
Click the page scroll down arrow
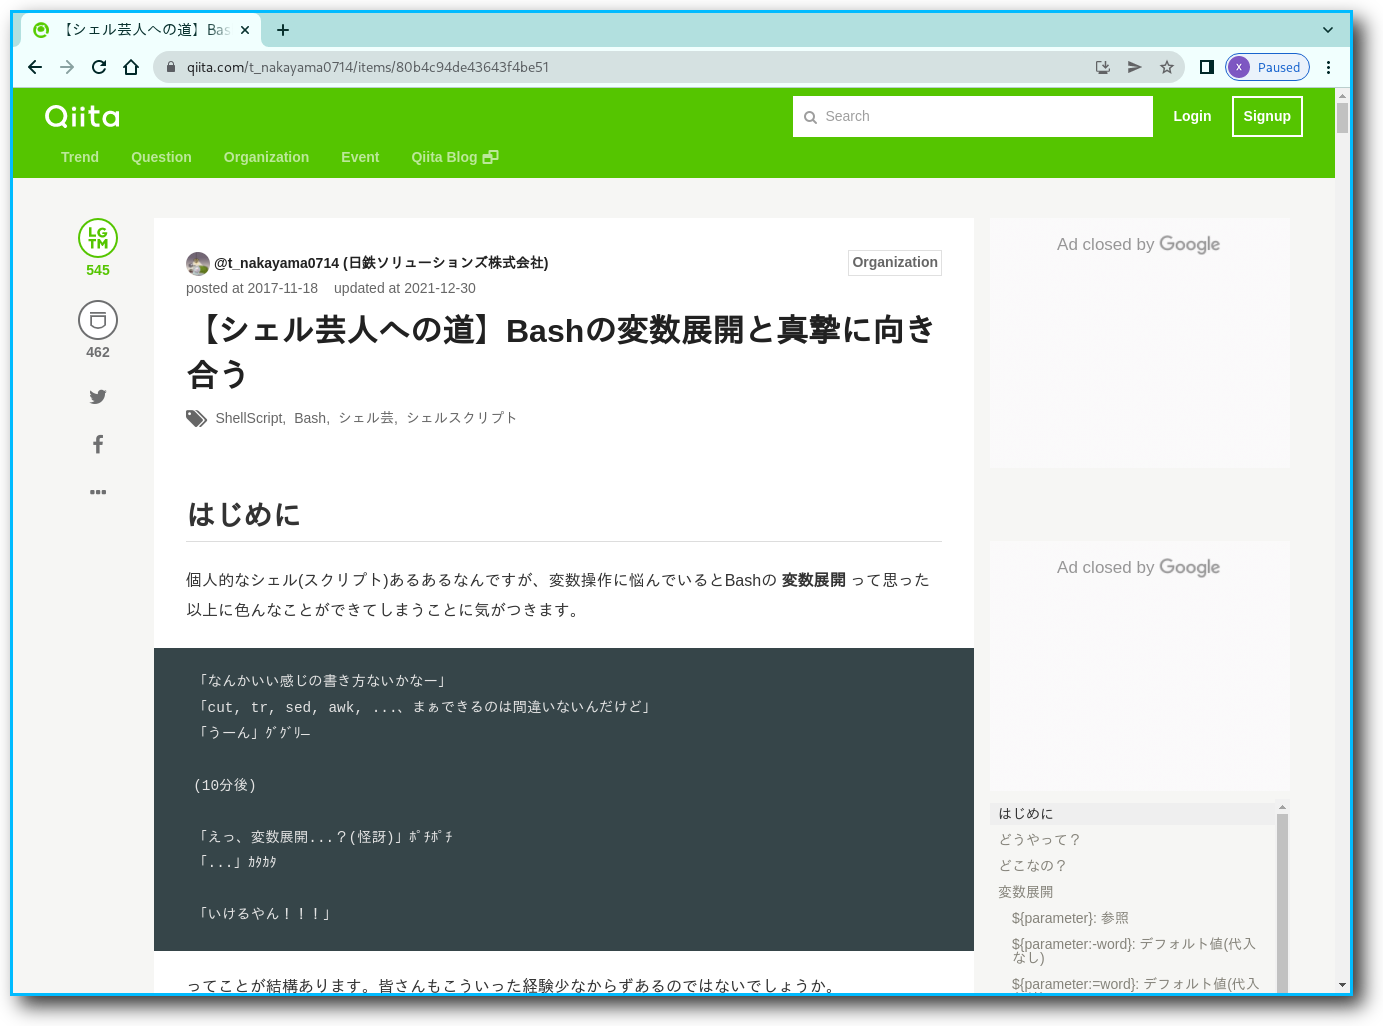tap(1342, 985)
